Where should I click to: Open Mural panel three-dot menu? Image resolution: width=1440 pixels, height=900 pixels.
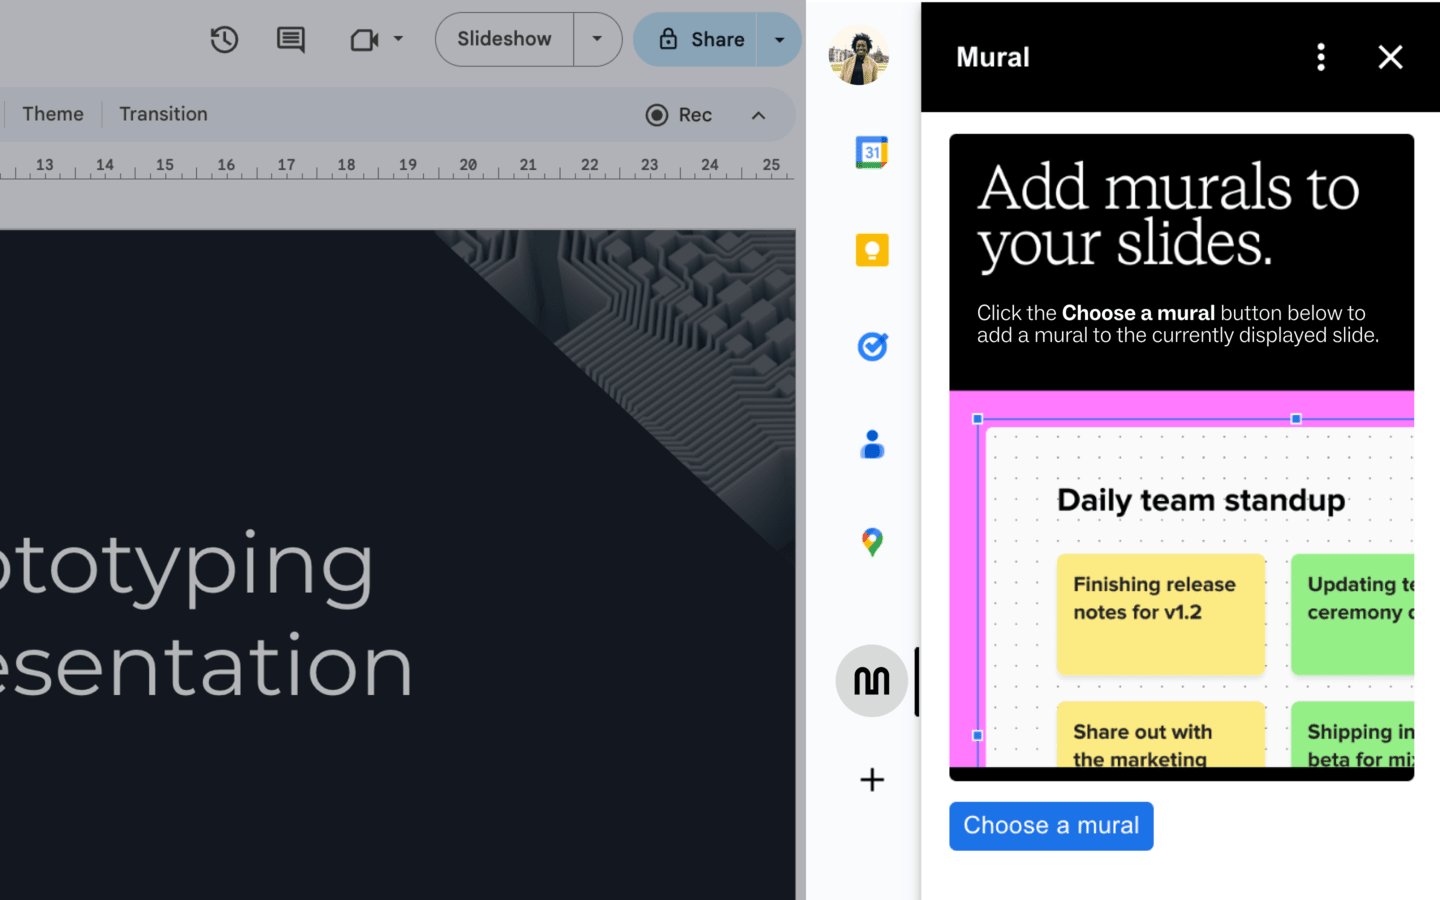(1321, 57)
